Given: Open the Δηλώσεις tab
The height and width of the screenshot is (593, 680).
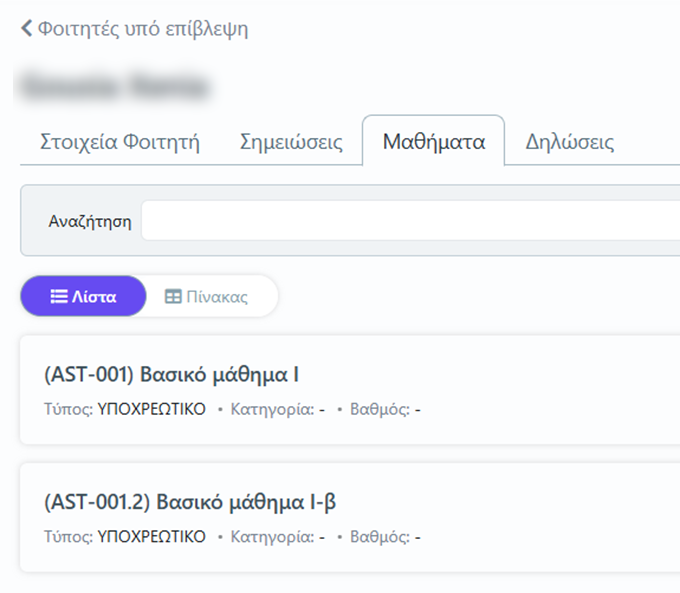Looking at the screenshot, I should pos(569,142).
